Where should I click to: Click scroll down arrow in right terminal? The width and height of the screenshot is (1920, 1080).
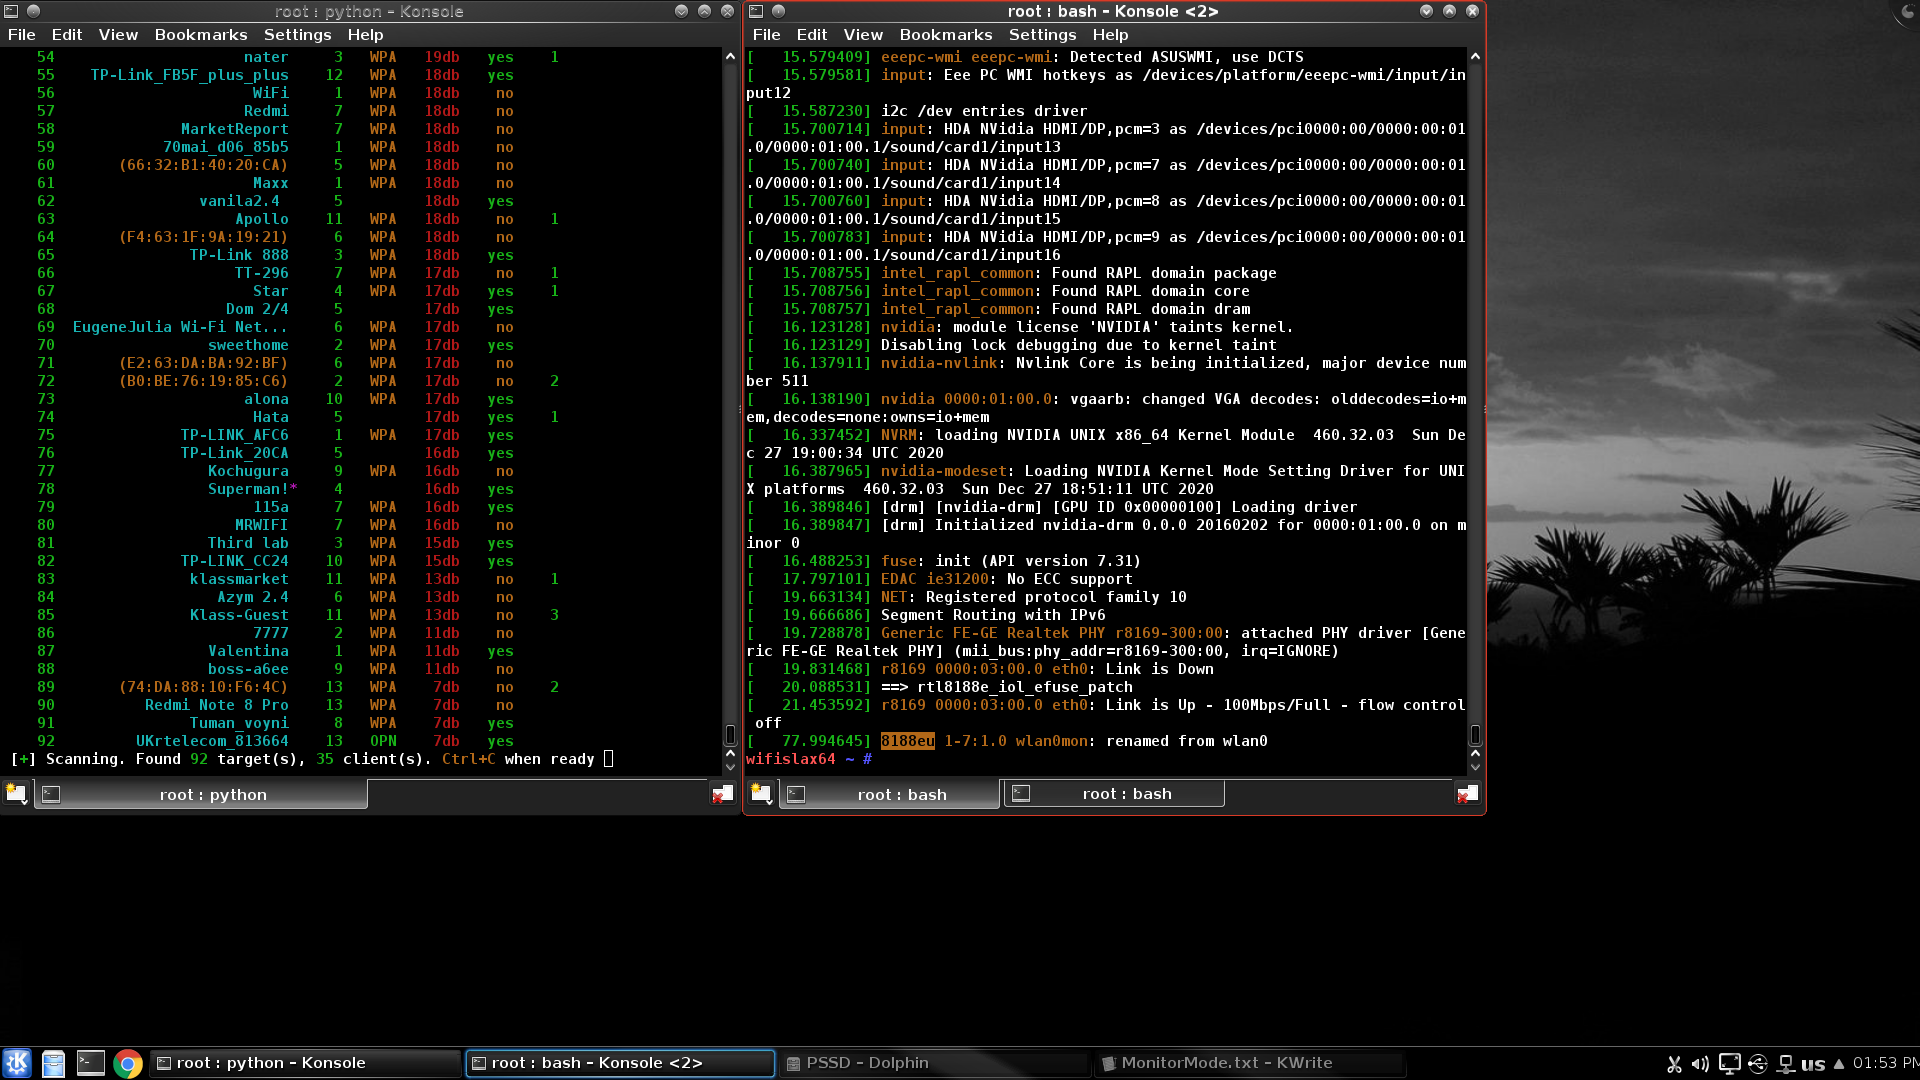[x=1475, y=767]
